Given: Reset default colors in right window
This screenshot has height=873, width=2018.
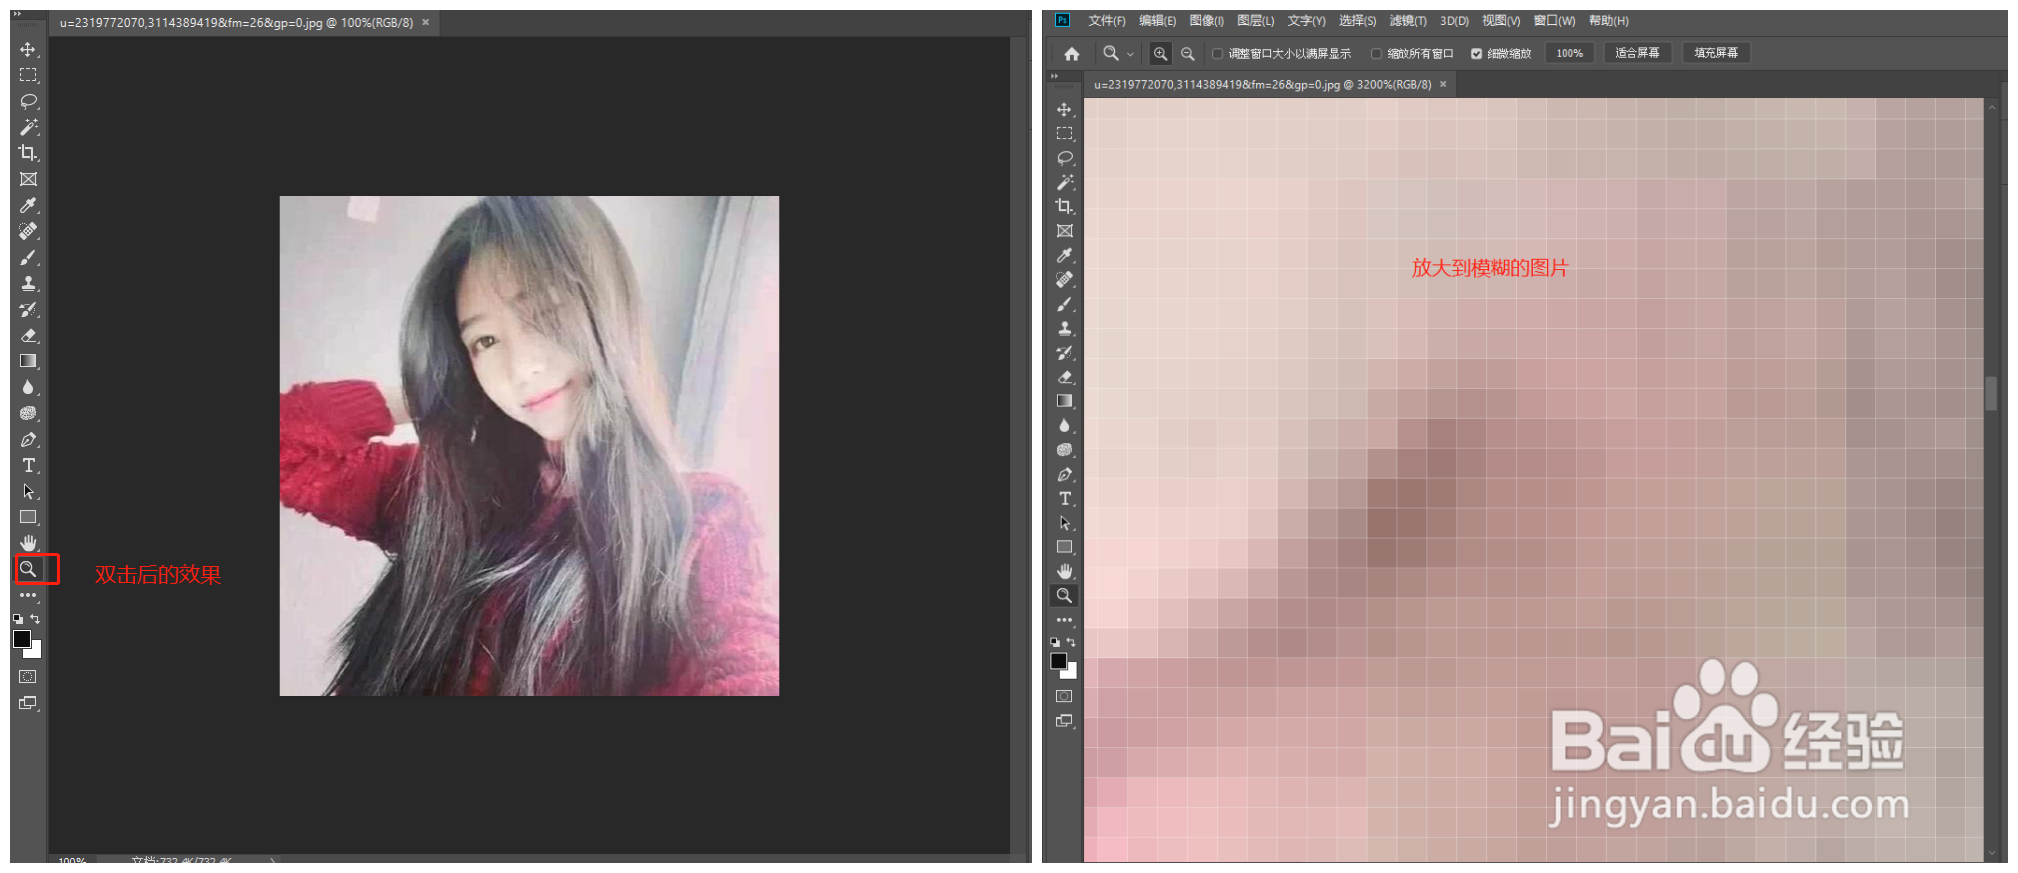Looking at the screenshot, I should click(1055, 642).
